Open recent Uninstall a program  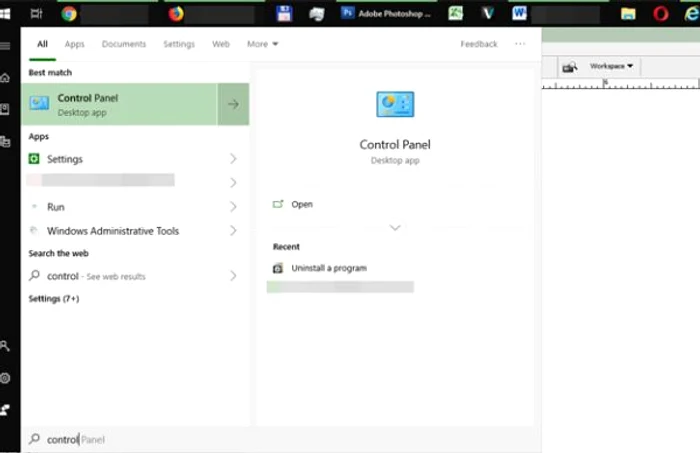pyautogui.click(x=320, y=268)
